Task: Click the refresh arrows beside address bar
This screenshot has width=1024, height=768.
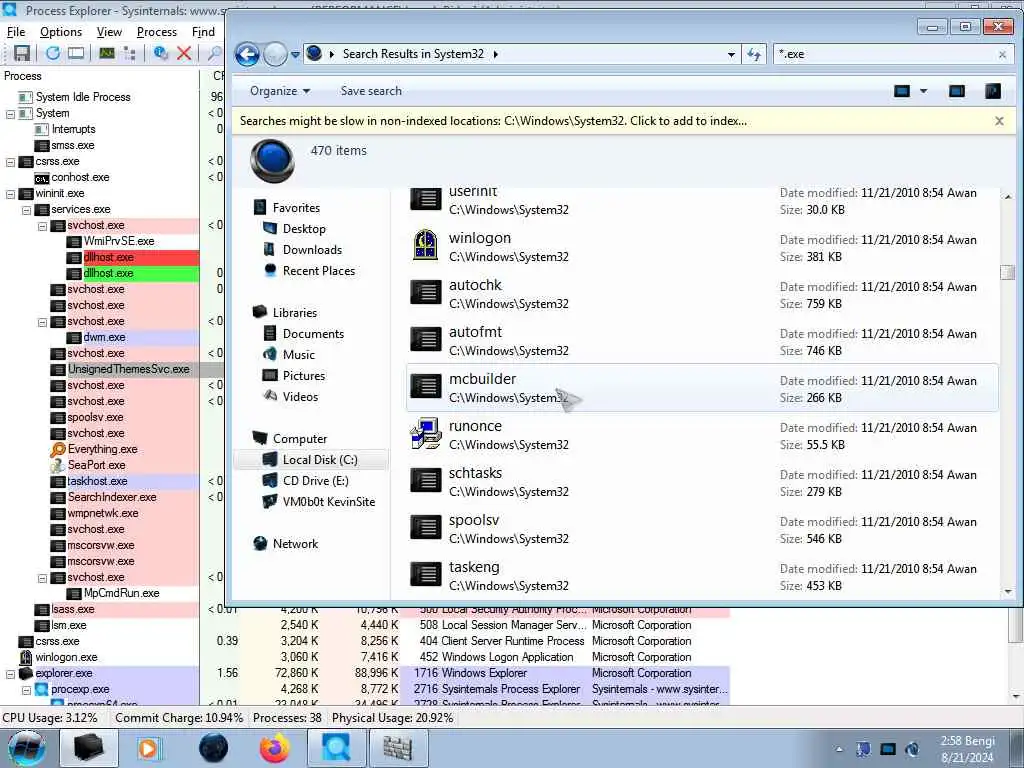Action: click(754, 54)
